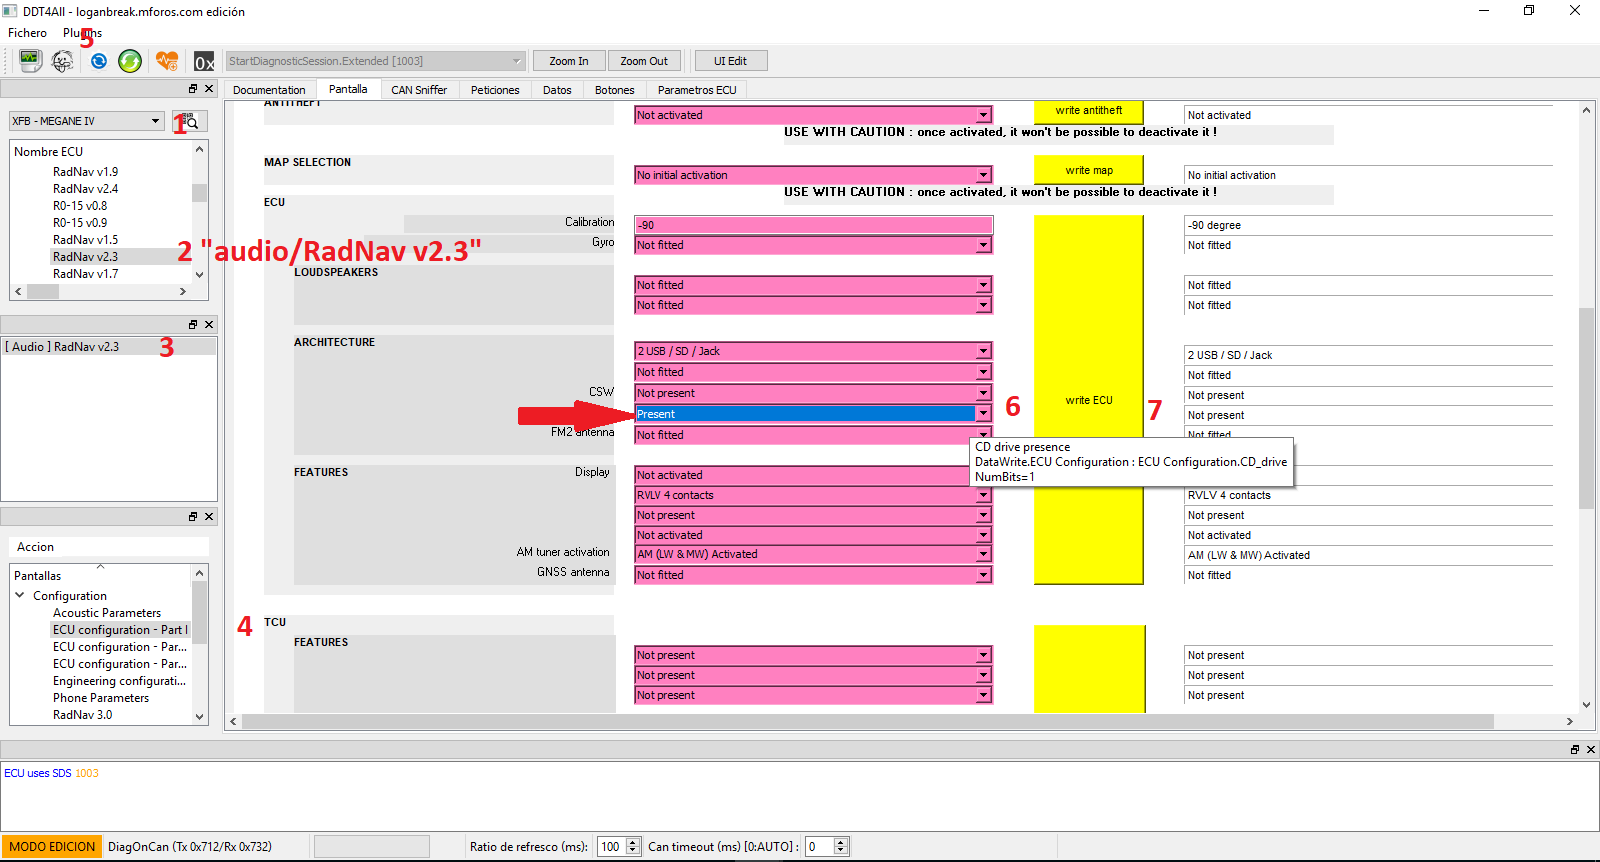The image size is (1600, 862).
Task: Select the [ Audio ] RadNav v2.3 entry
Action: click(109, 347)
